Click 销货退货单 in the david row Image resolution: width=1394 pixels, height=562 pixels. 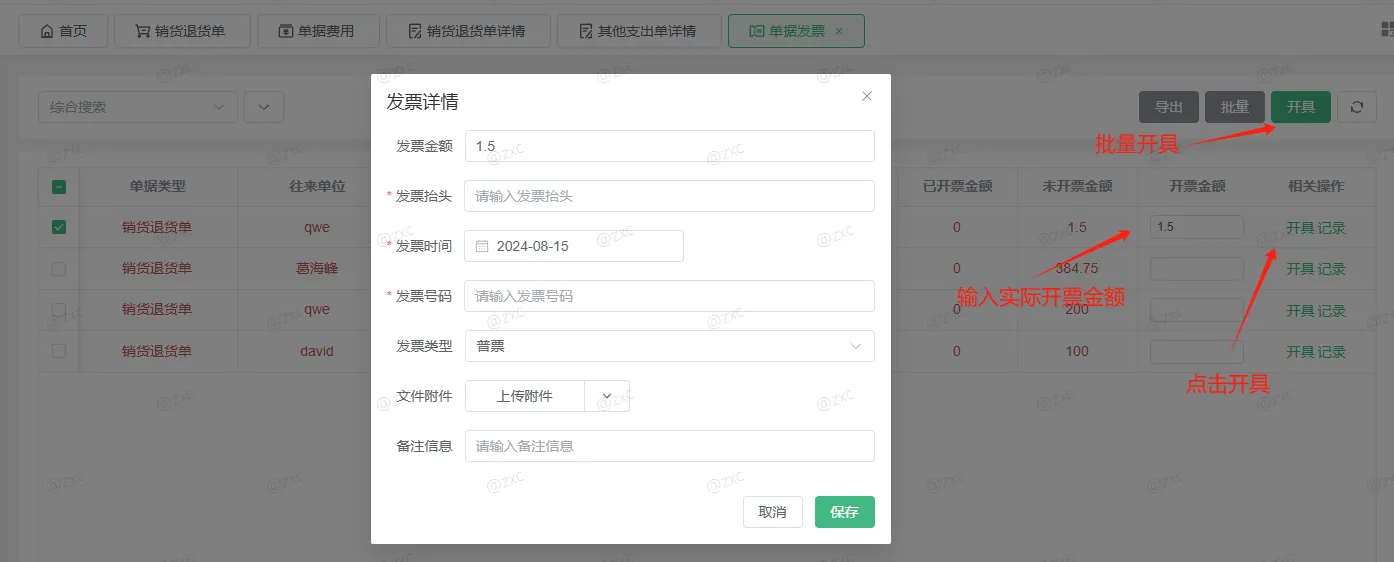click(x=157, y=351)
